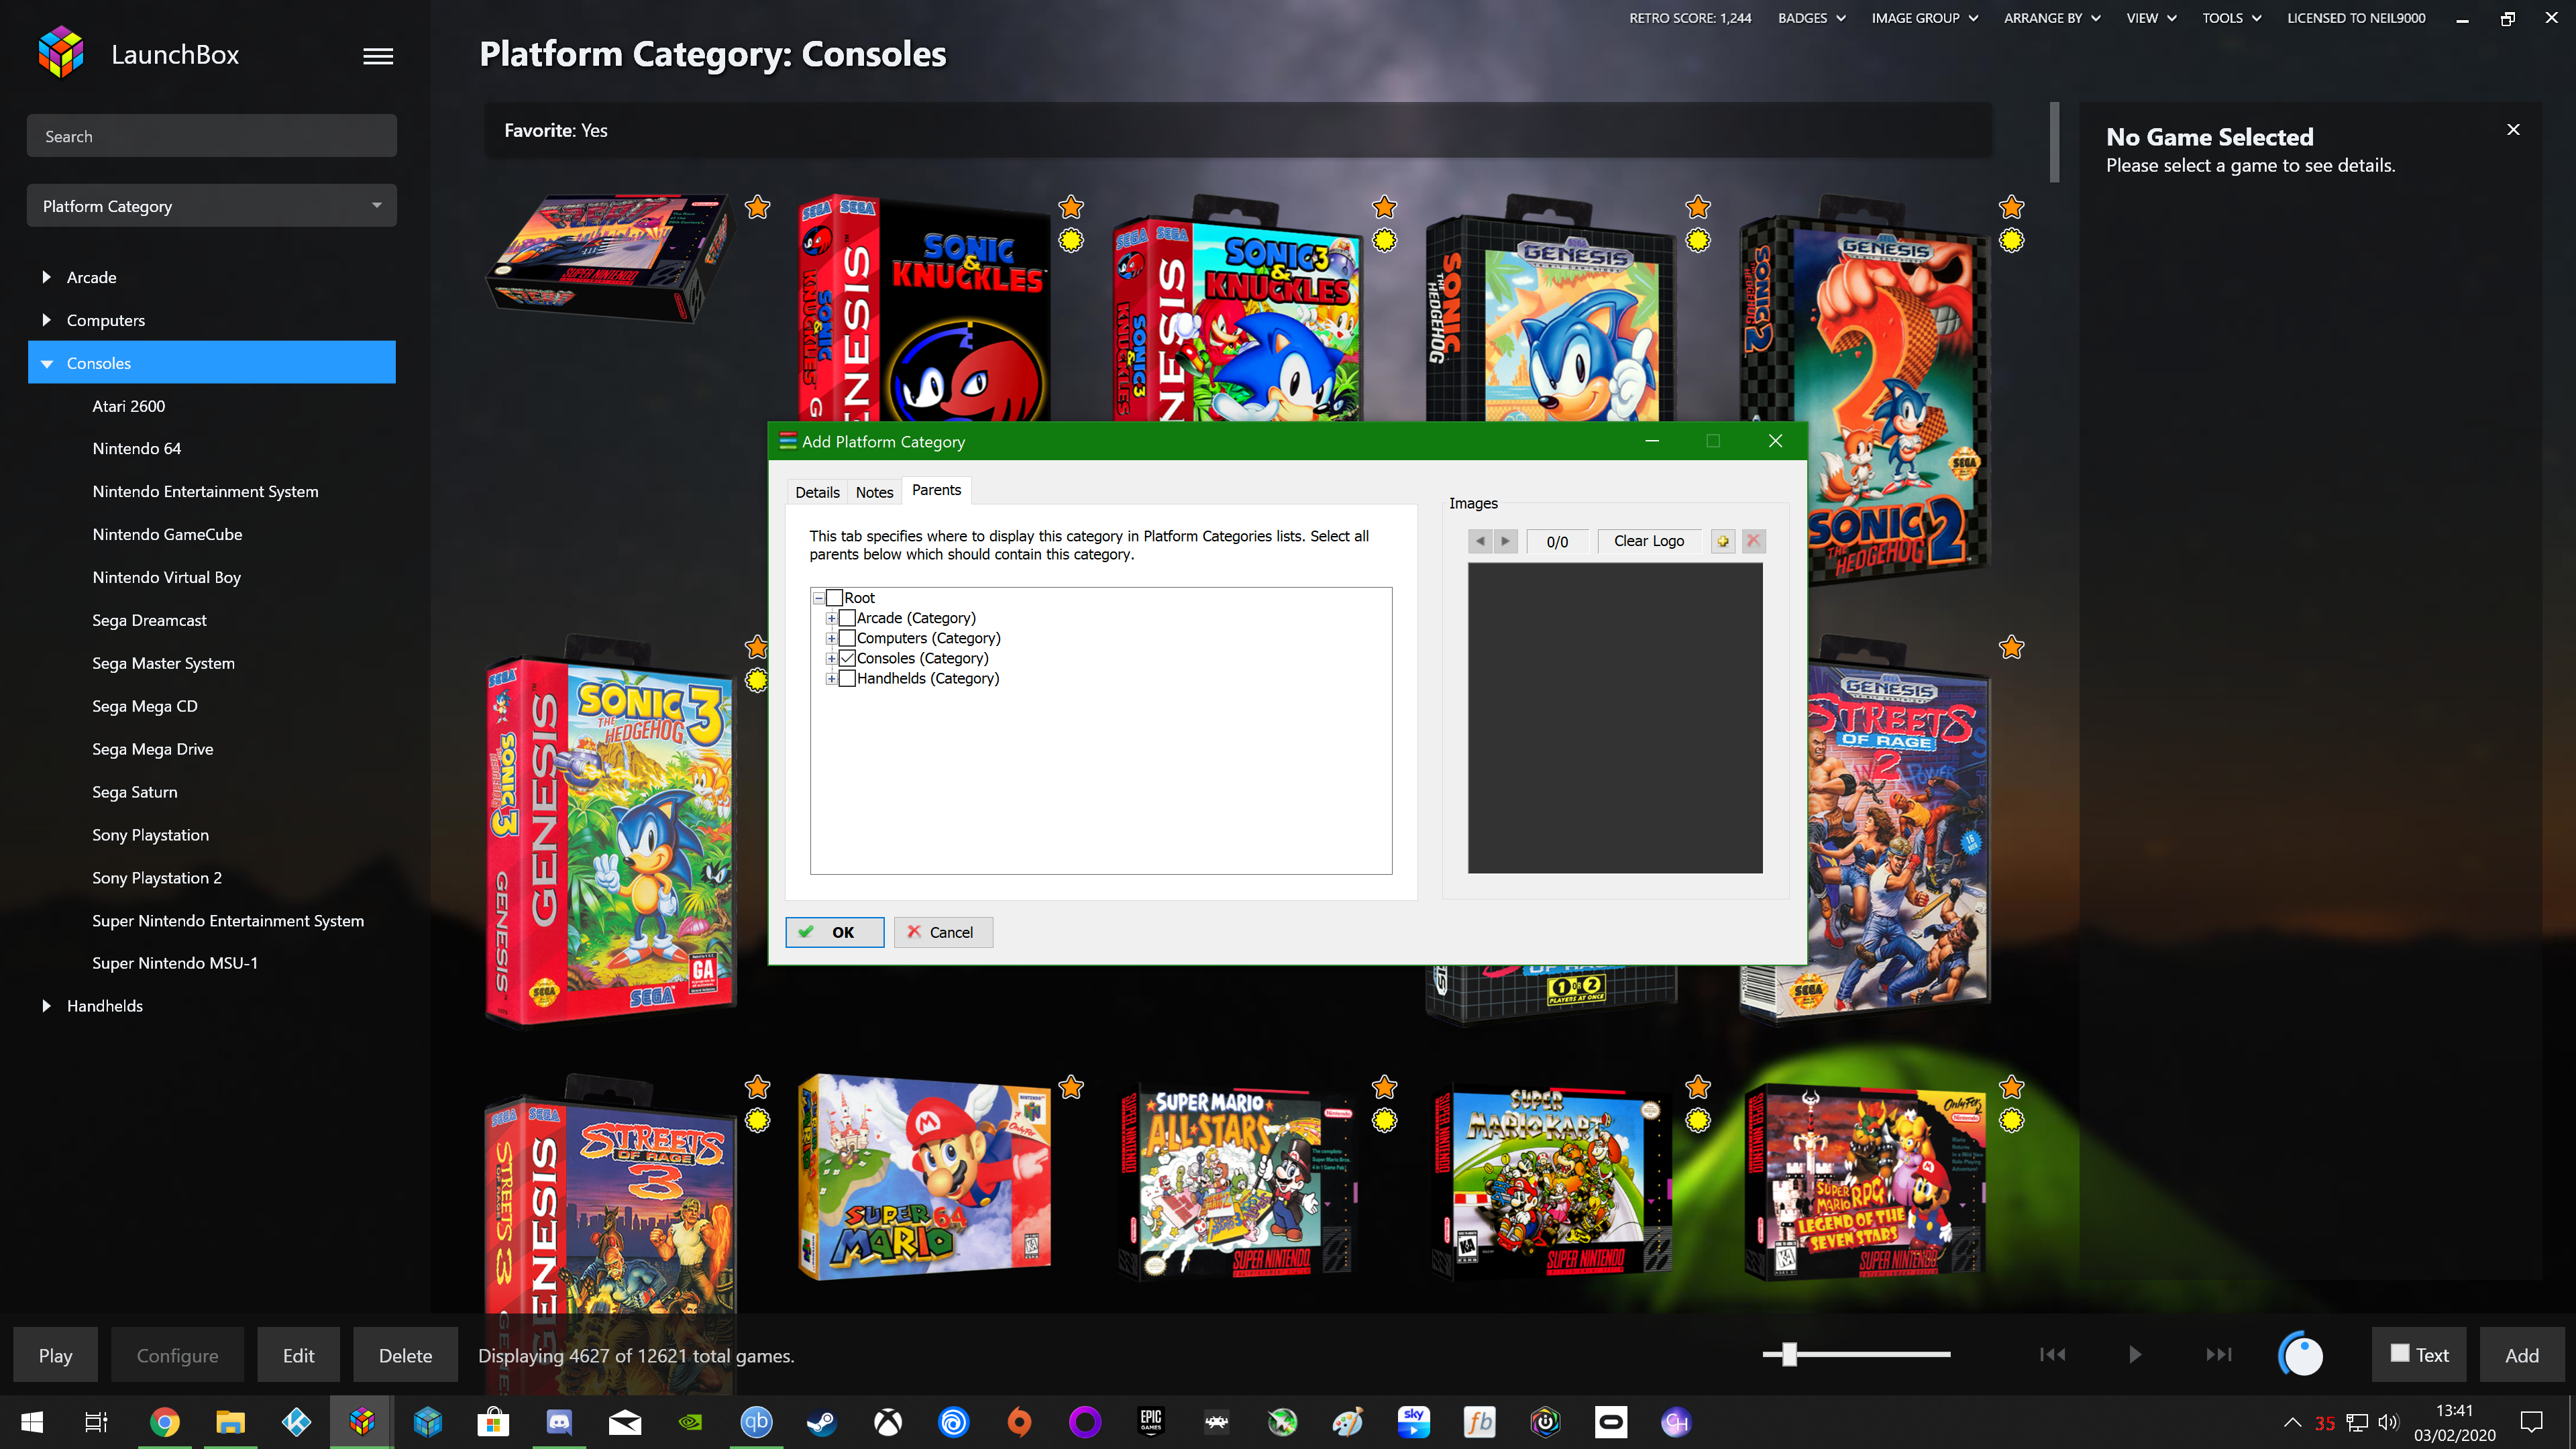
Task: Click the Search field
Action: click(x=212, y=136)
